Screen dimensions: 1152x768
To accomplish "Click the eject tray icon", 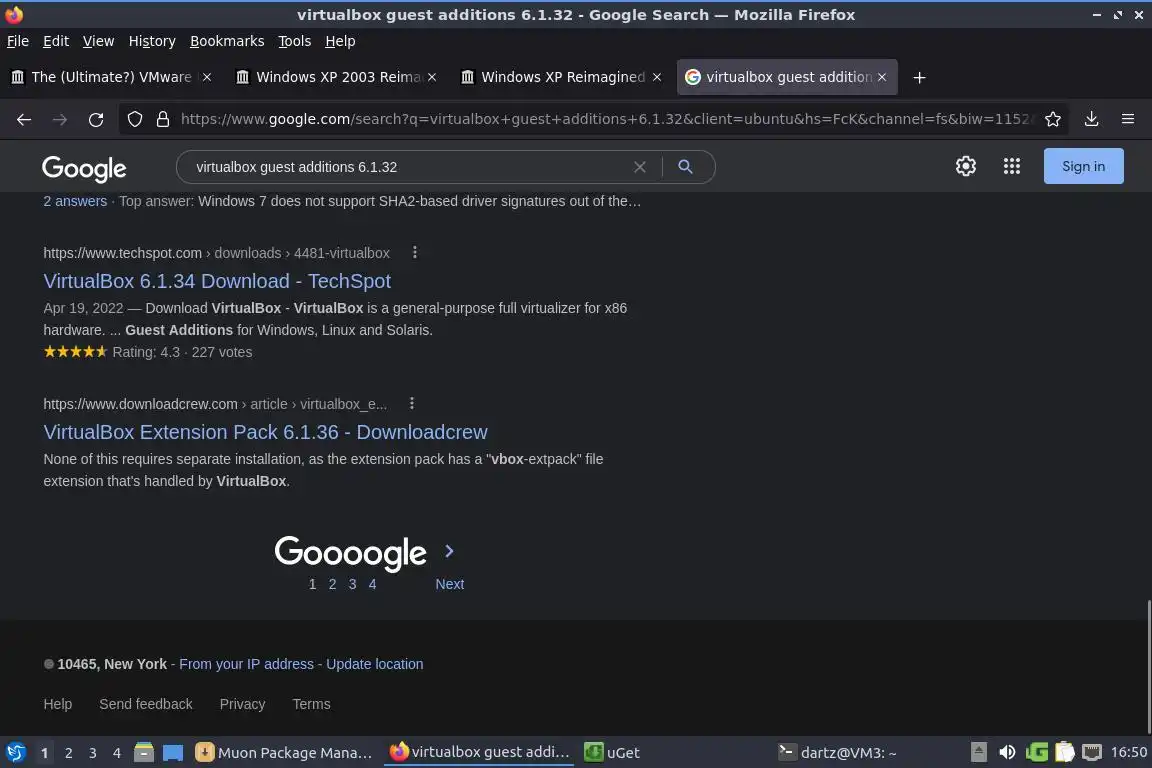I will [x=979, y=752].
